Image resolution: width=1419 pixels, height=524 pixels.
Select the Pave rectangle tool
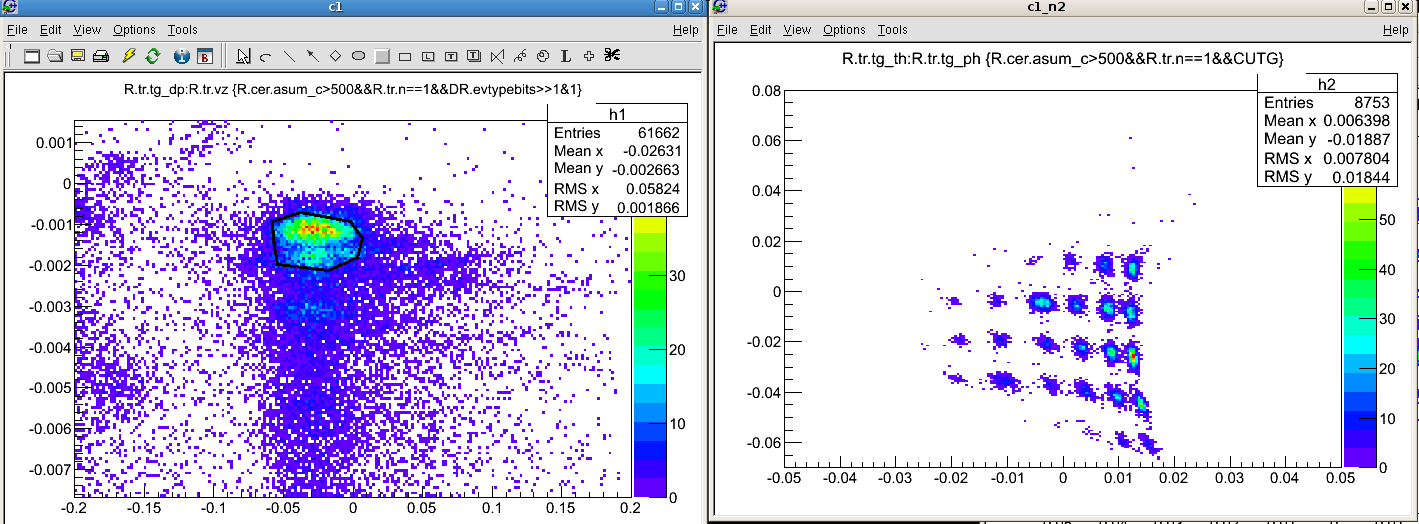404,56
